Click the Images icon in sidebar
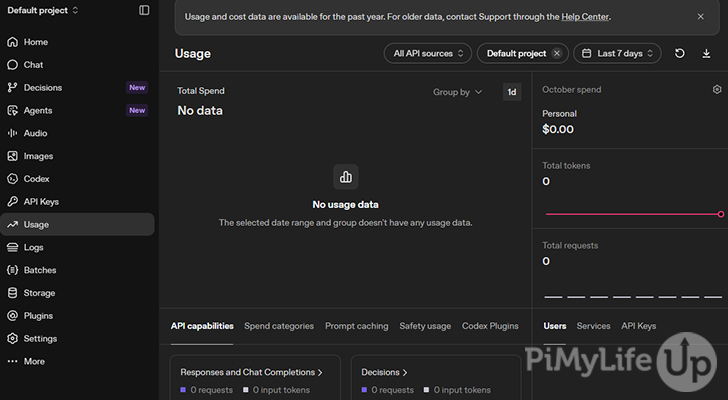 13,156
